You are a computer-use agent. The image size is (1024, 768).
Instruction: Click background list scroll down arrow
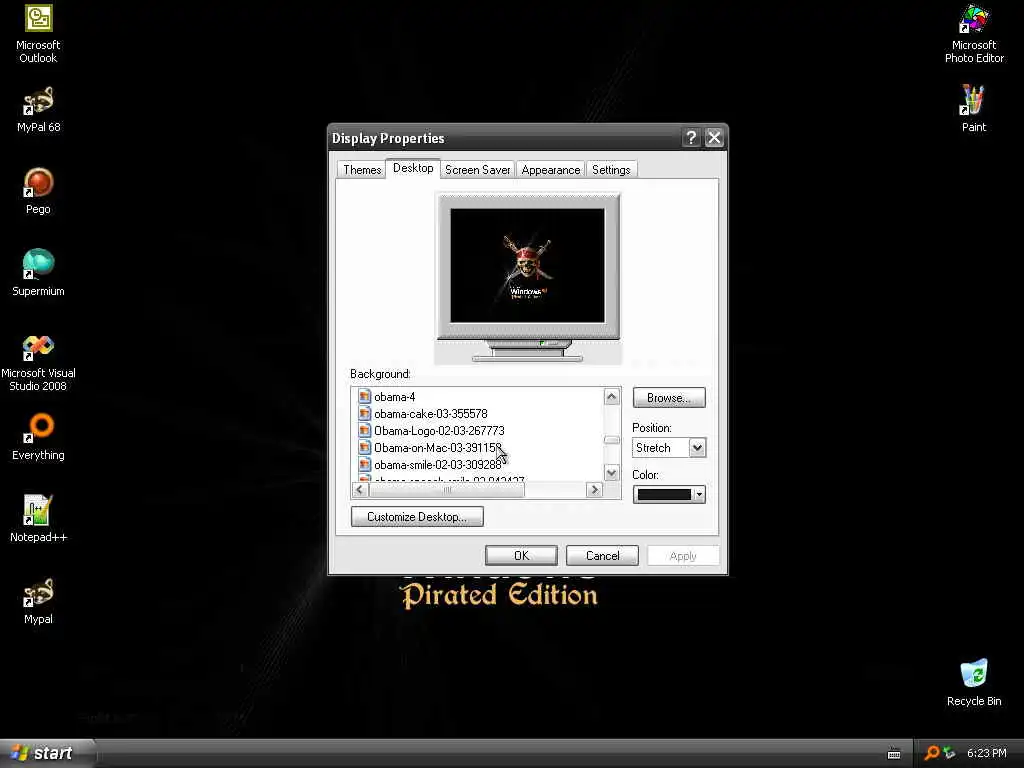tap(611, 473)
